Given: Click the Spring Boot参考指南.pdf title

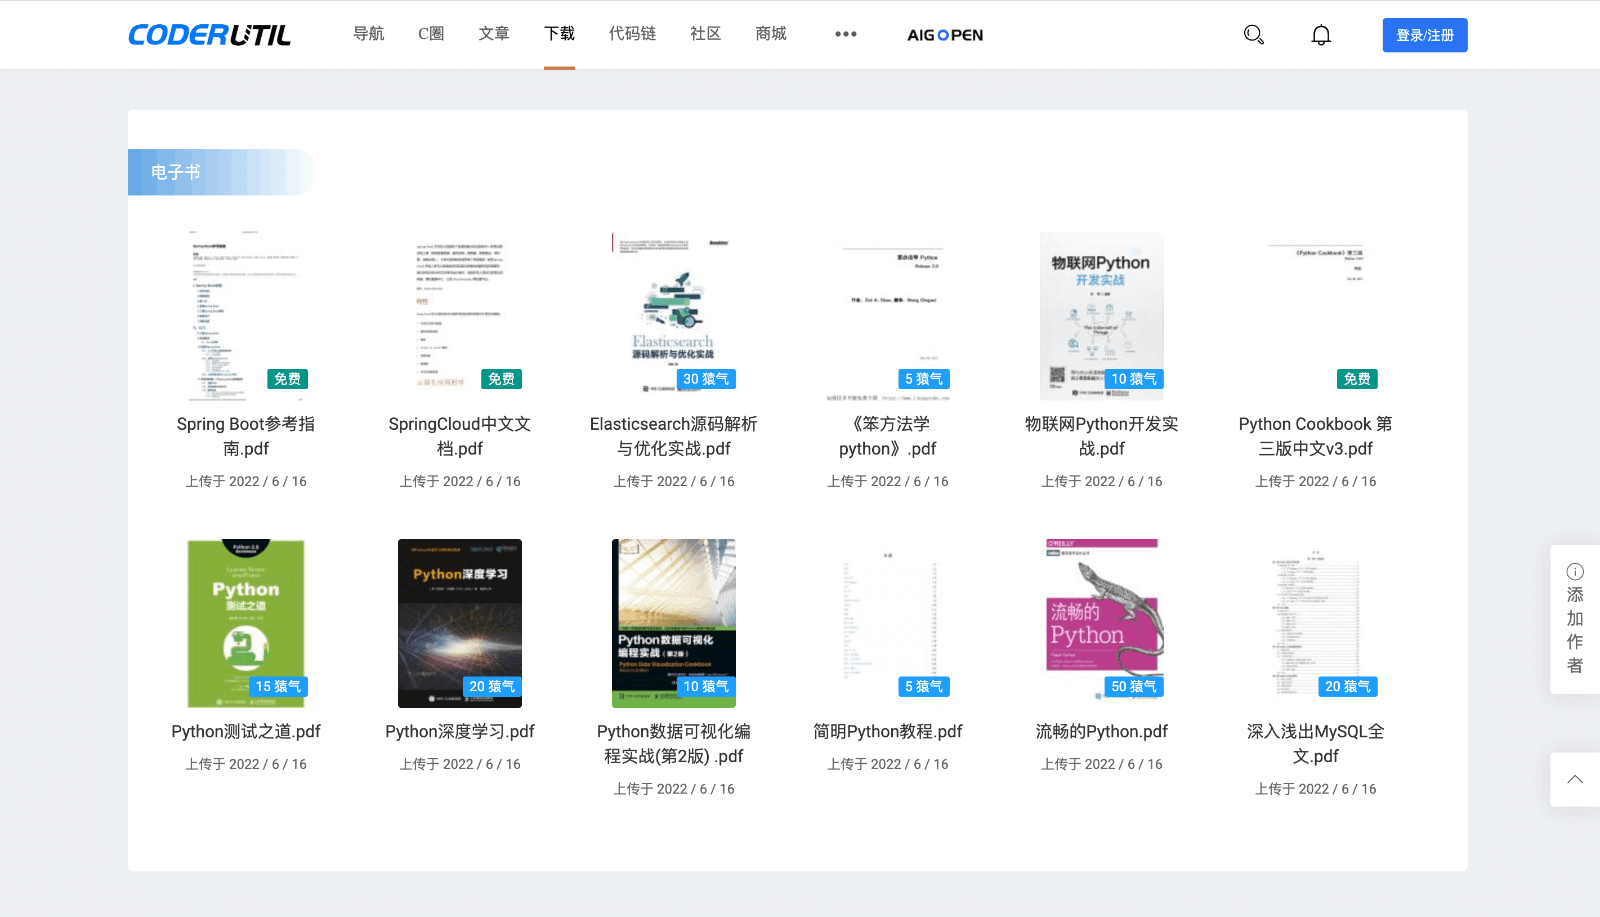Looking at the screenshot, I should [x=246, y=436].
